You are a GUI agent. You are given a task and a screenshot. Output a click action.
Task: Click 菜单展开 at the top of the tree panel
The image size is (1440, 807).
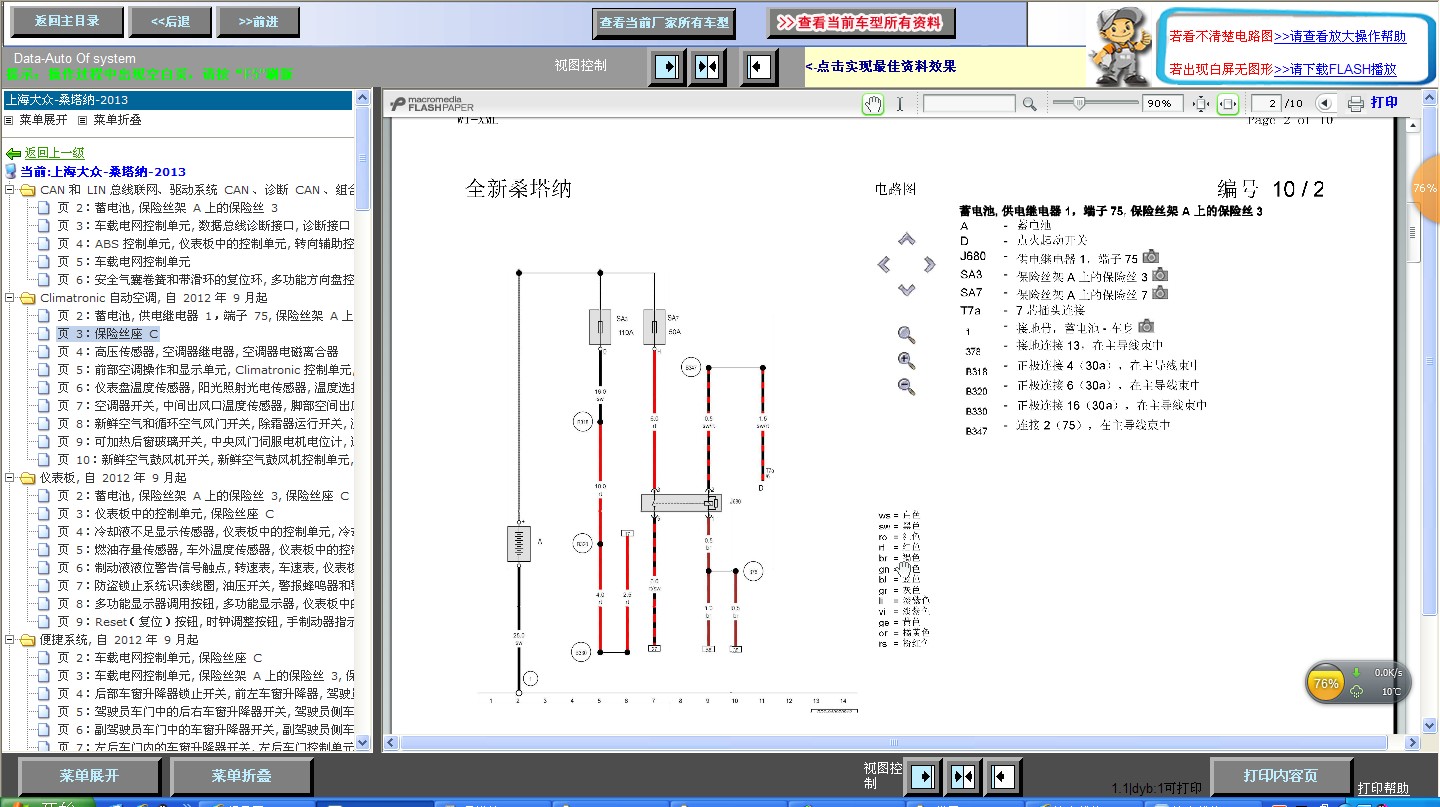(x=43, y=120)
